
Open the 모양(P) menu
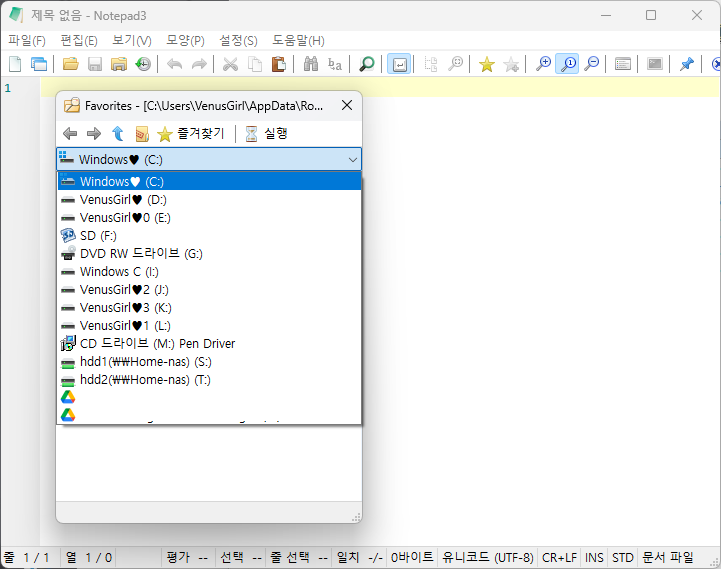point(185,40)
